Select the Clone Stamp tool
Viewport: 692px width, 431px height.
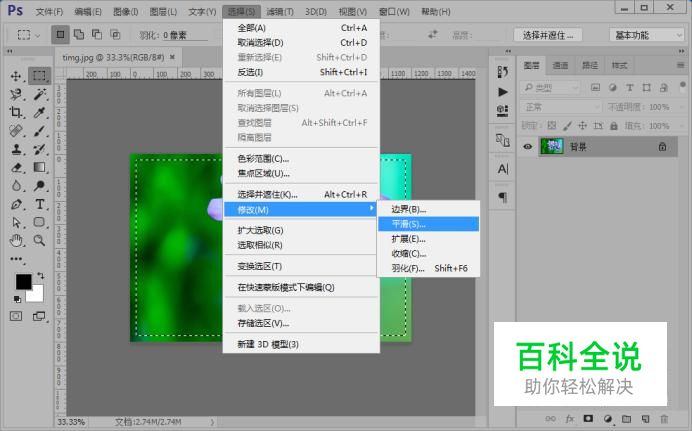(16, 149)
